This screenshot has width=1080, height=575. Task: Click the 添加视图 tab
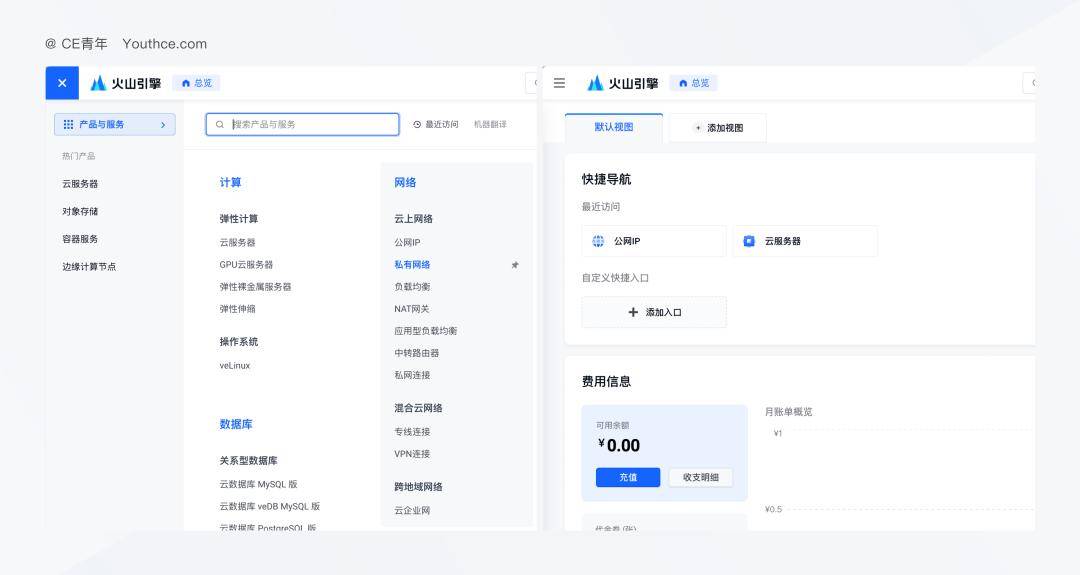coord(718,128)
